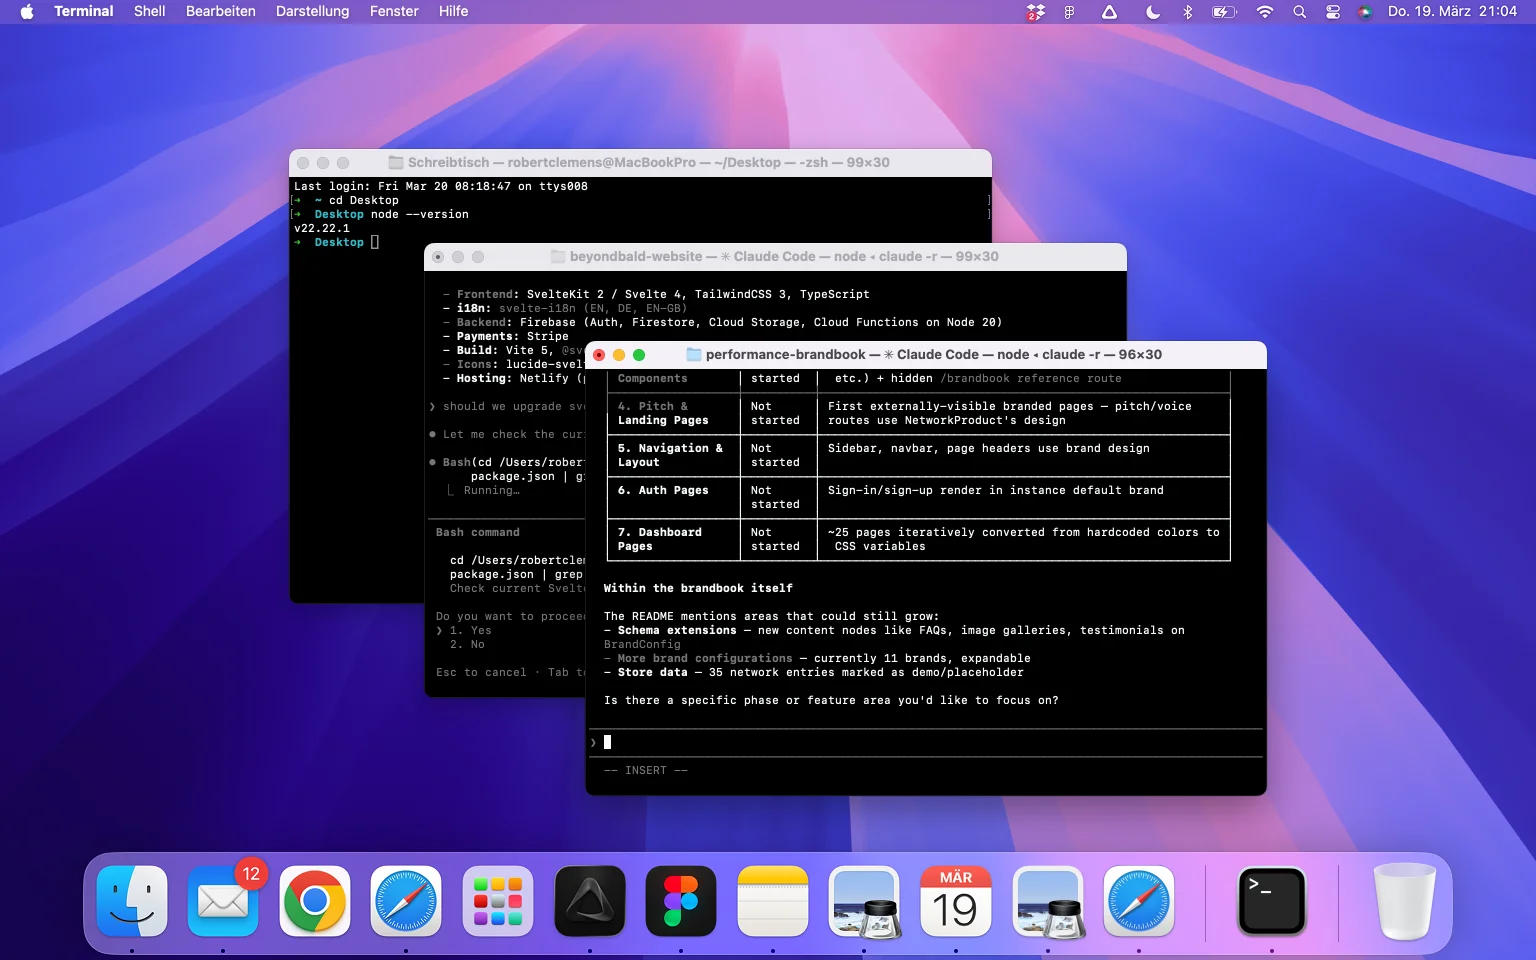Image resolution: width=1536 pixels, height=960 pixels.
Task: Open Finder from the dock
Action: (132, 901)
